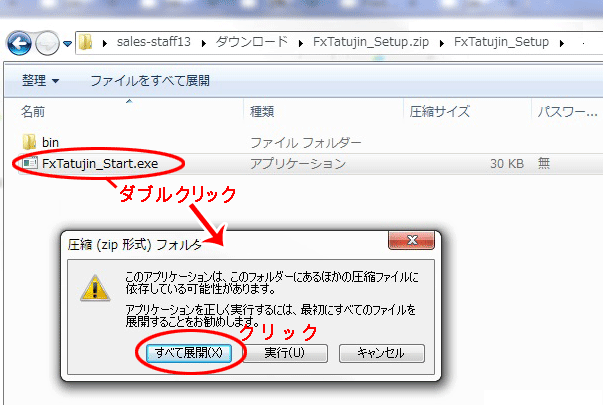Image resolution: width=603 pixels, height=405 pixels.
Task: Select the bin folder name
Action: pos(50,143)
